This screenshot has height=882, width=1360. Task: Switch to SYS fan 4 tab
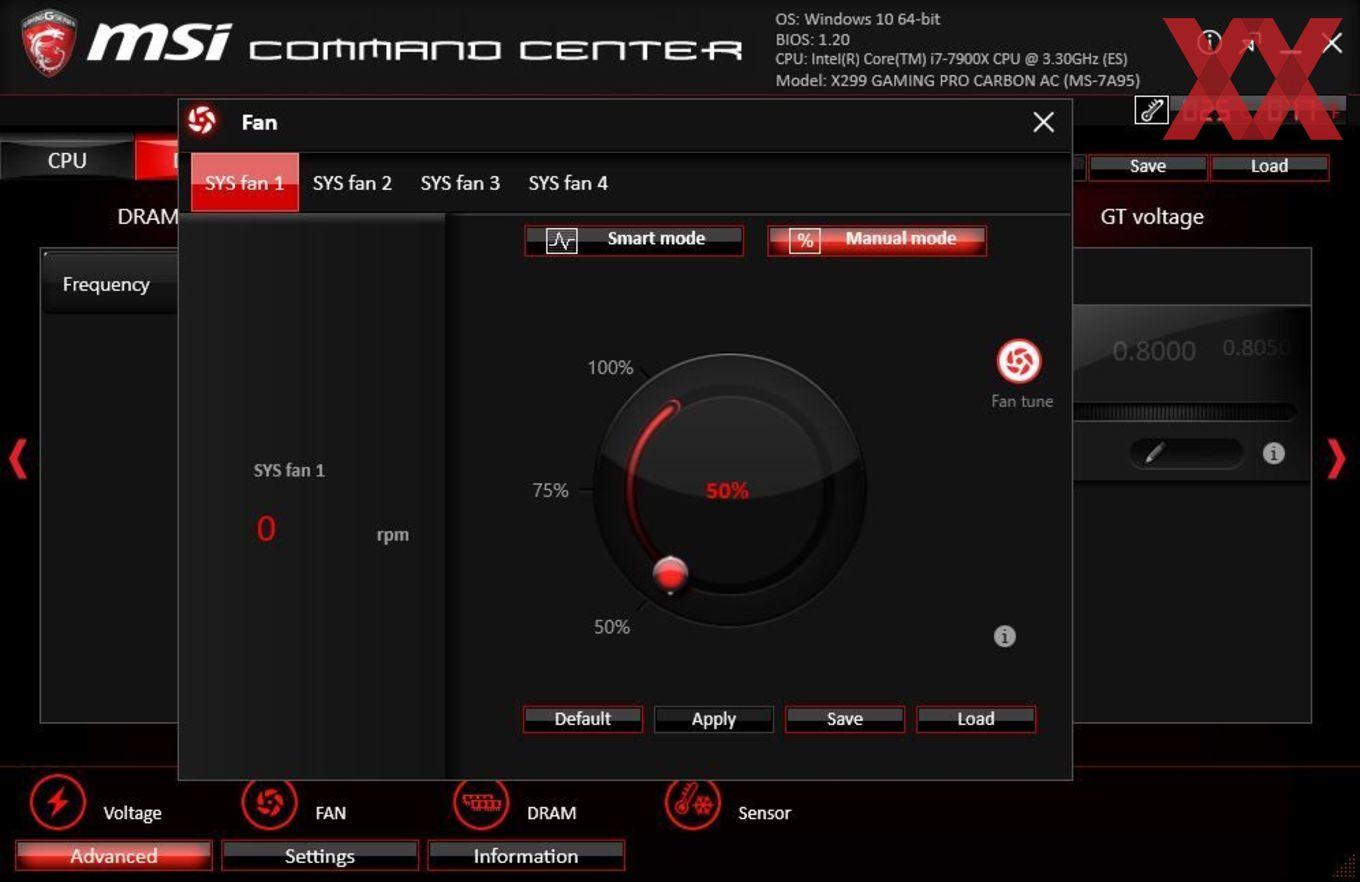568,183
